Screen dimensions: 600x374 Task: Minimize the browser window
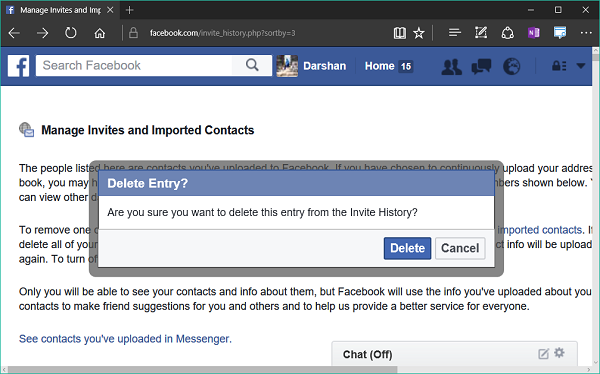530,10
